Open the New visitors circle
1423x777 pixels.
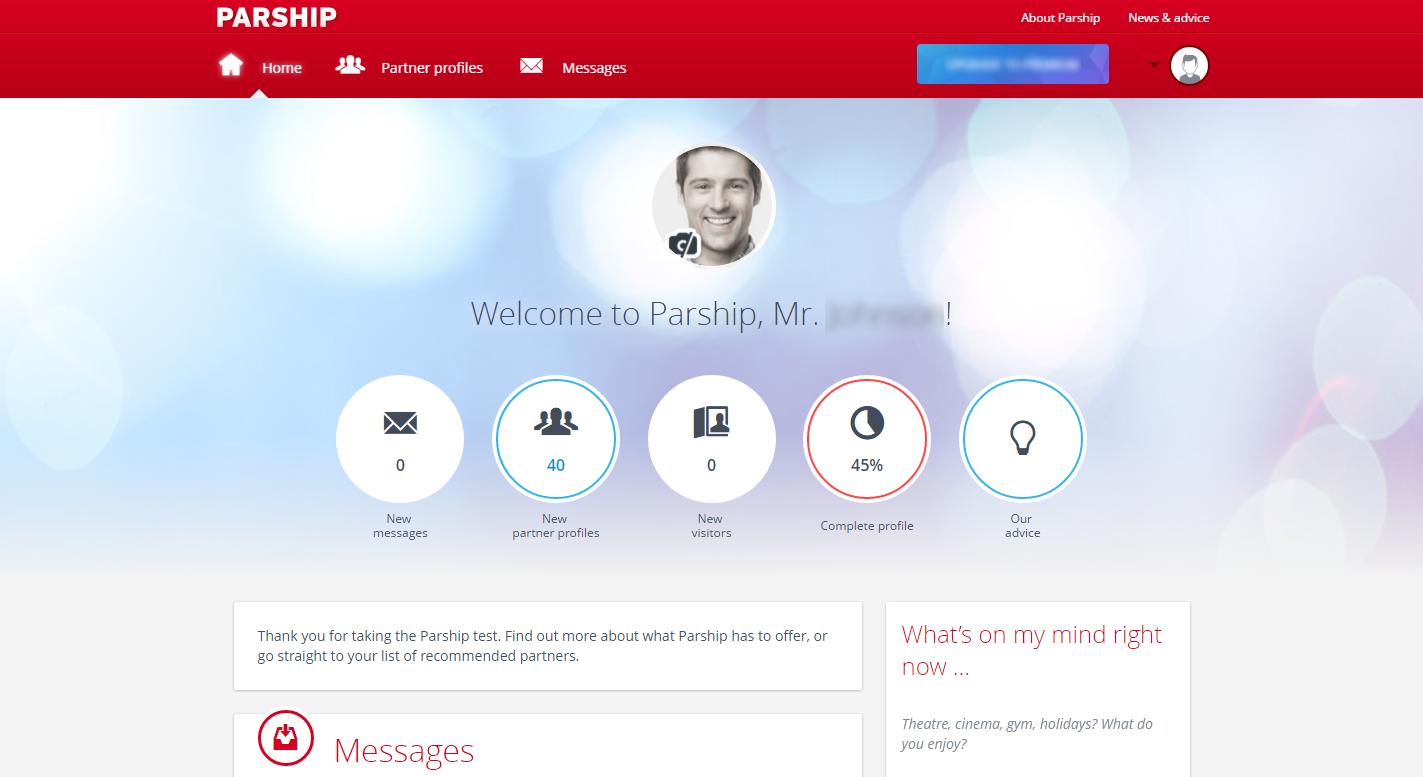[x=711, y=438]
